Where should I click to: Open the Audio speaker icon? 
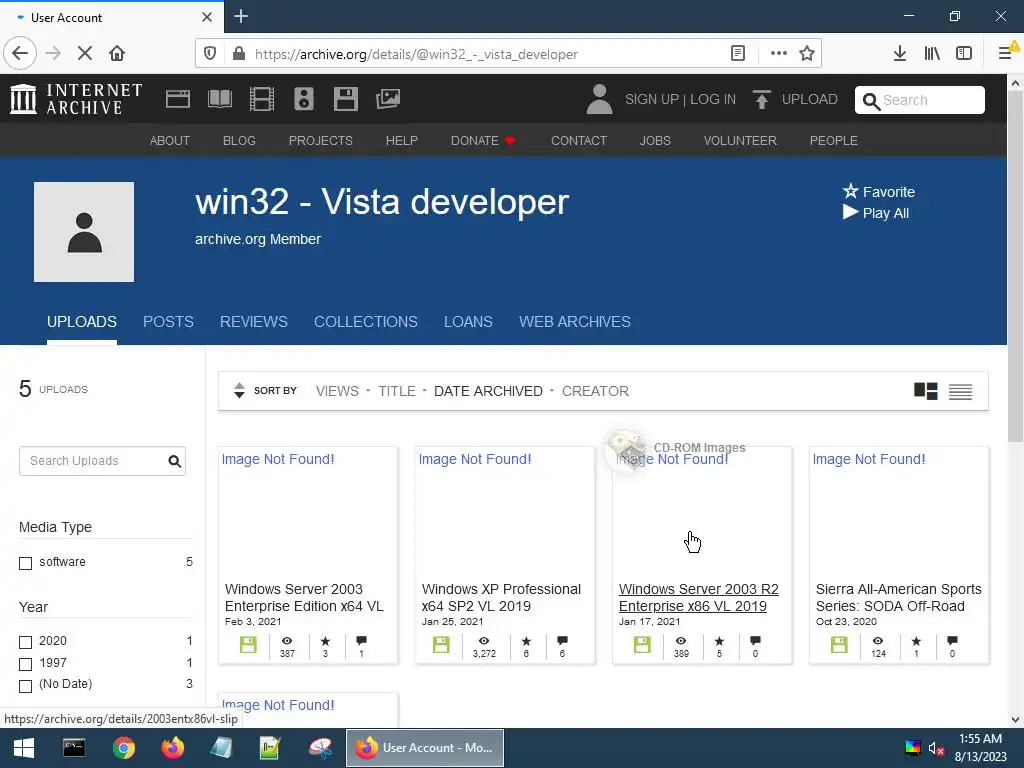[x=304, y=99]
